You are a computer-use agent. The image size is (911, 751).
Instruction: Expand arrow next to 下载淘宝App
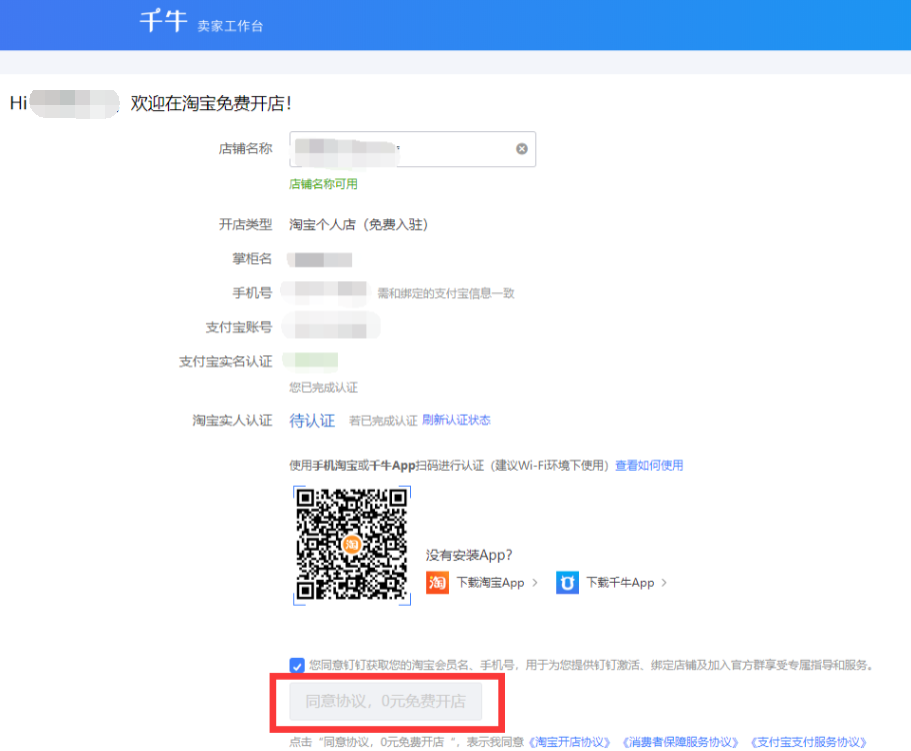[x=535, y=582]
